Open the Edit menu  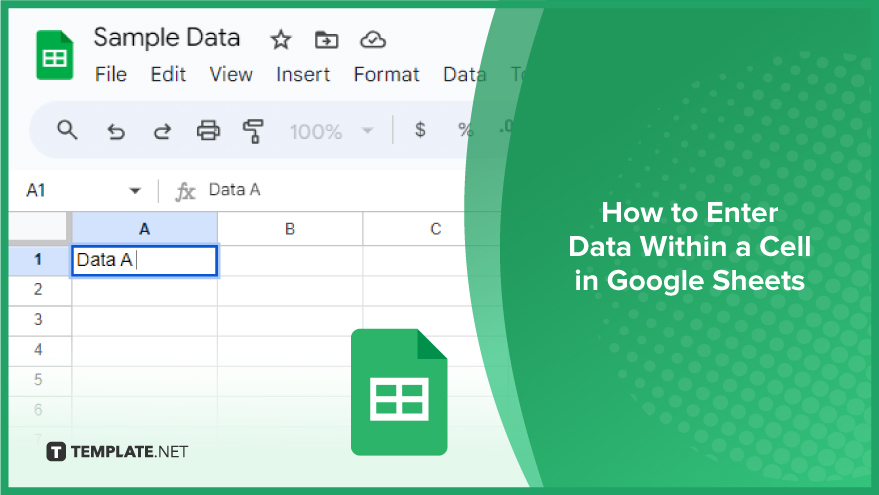pyautogui.click(x=168, y=75)
